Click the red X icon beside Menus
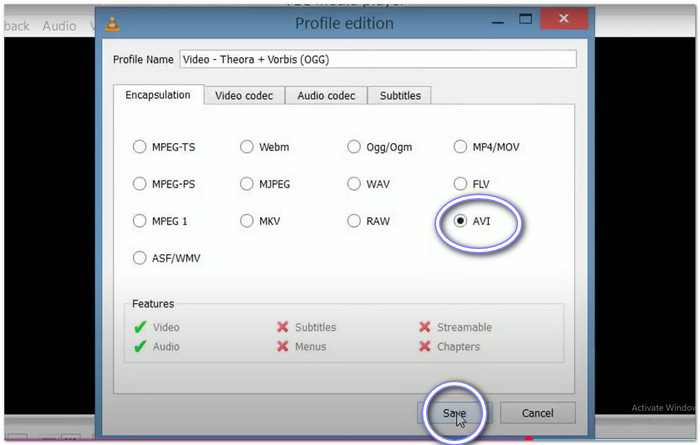The image size is (700, 445). click(x=283, y=346)
